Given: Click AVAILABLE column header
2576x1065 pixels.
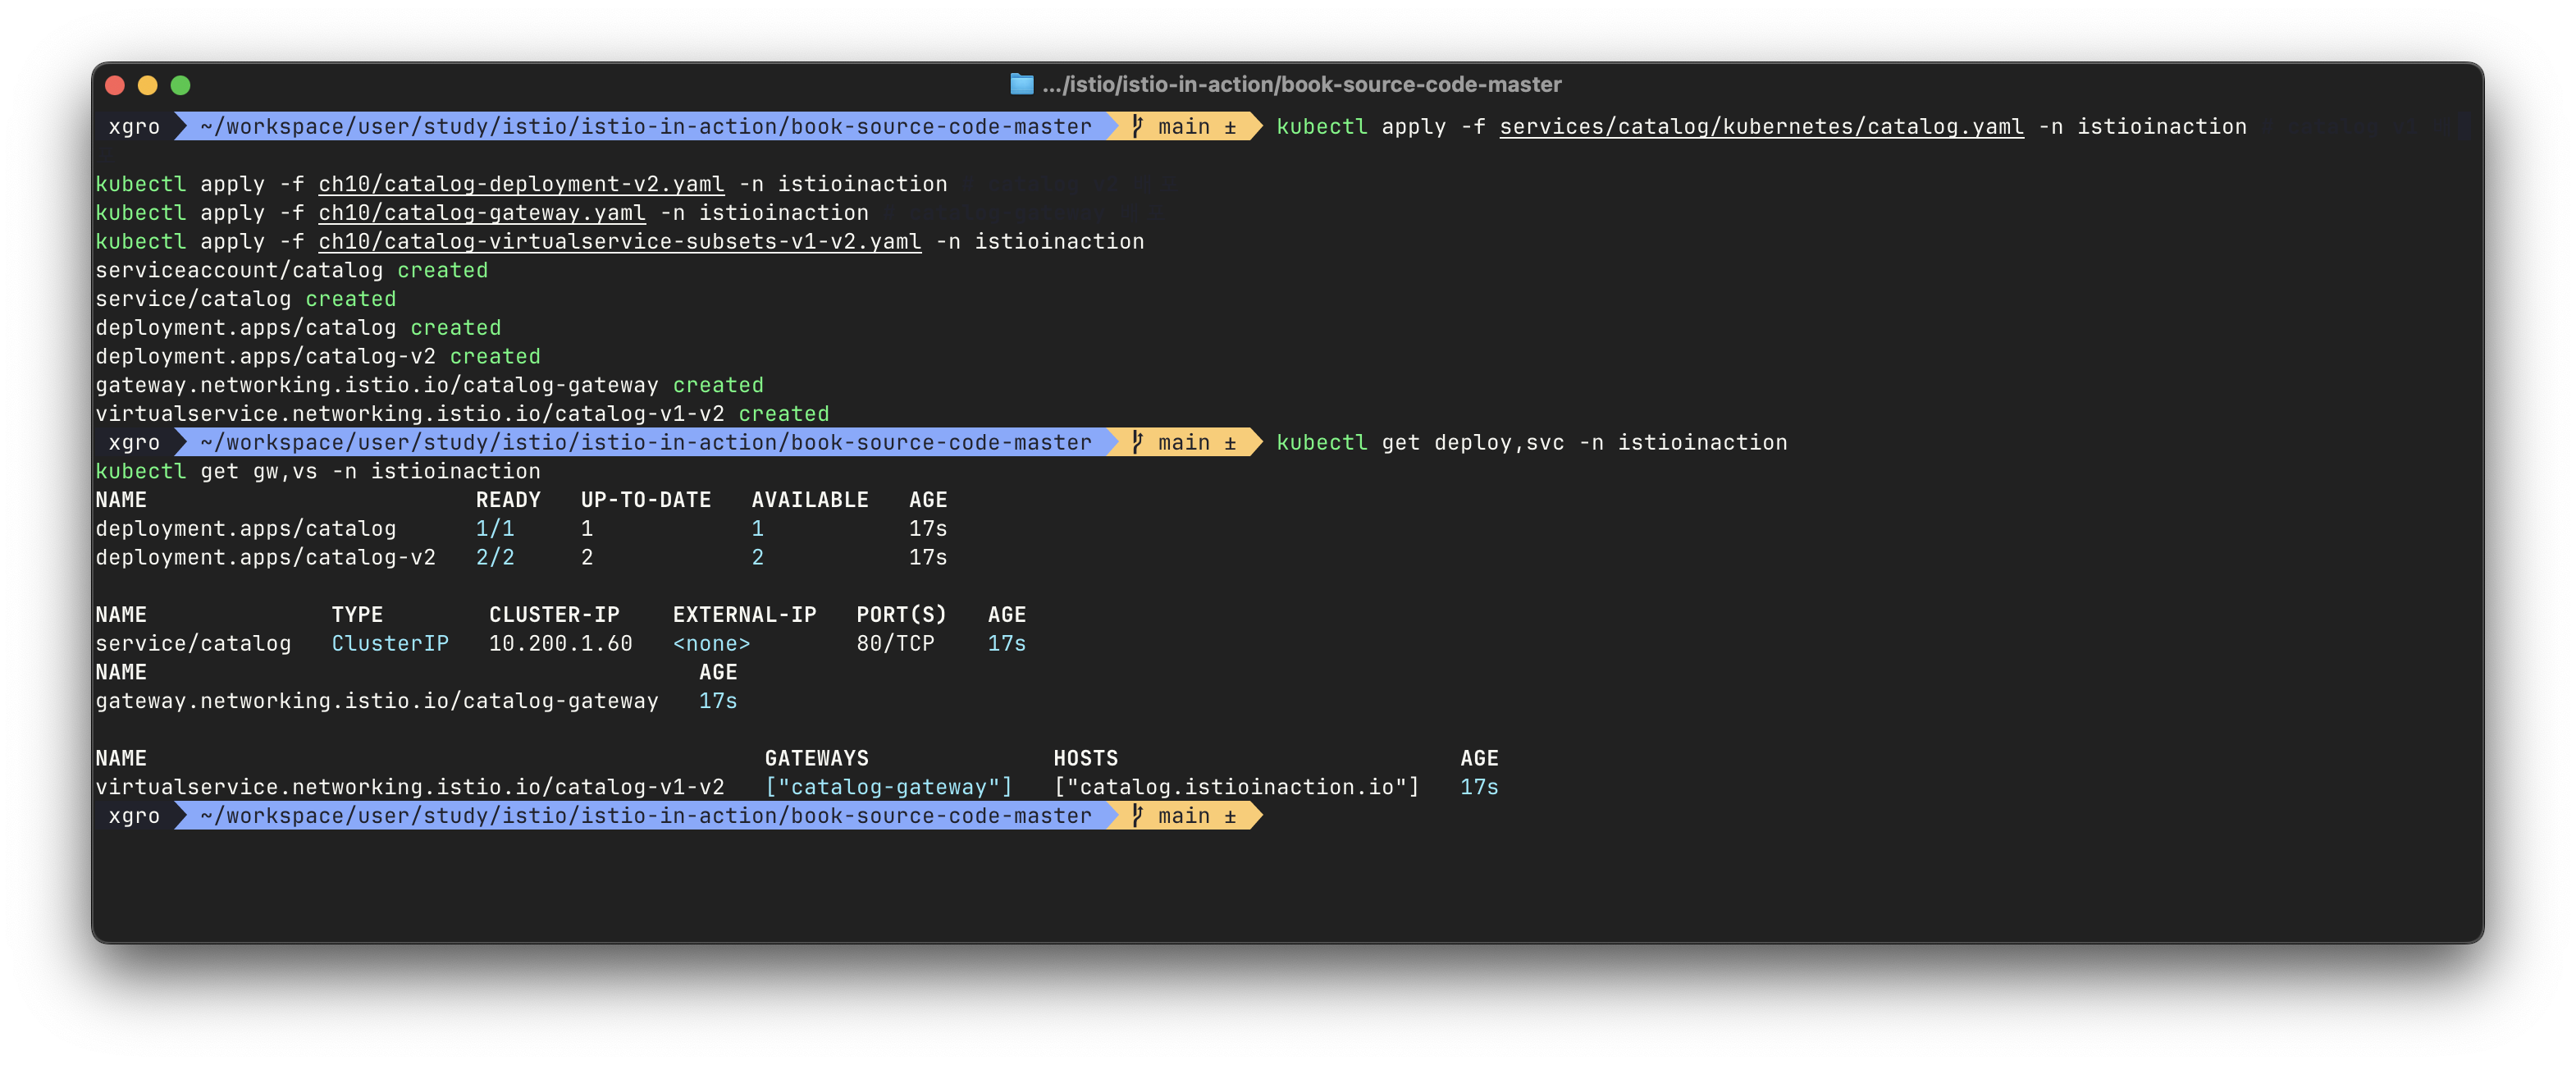Looking at the screenshot, I should pyautogui.click(x=810, y=500).
